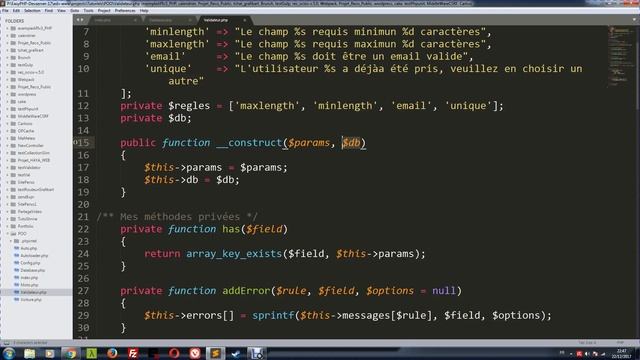Open the Edit menu
This screenshot has height=360, width=640.
click(x=16, y=11)
